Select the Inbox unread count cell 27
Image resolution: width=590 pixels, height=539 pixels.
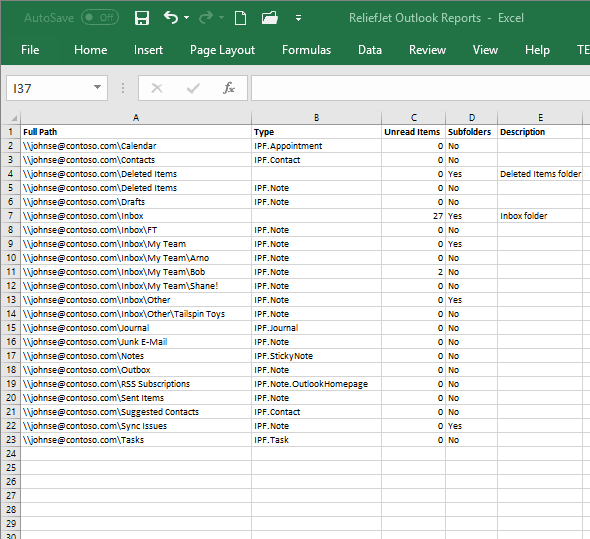tap(414, 216)
